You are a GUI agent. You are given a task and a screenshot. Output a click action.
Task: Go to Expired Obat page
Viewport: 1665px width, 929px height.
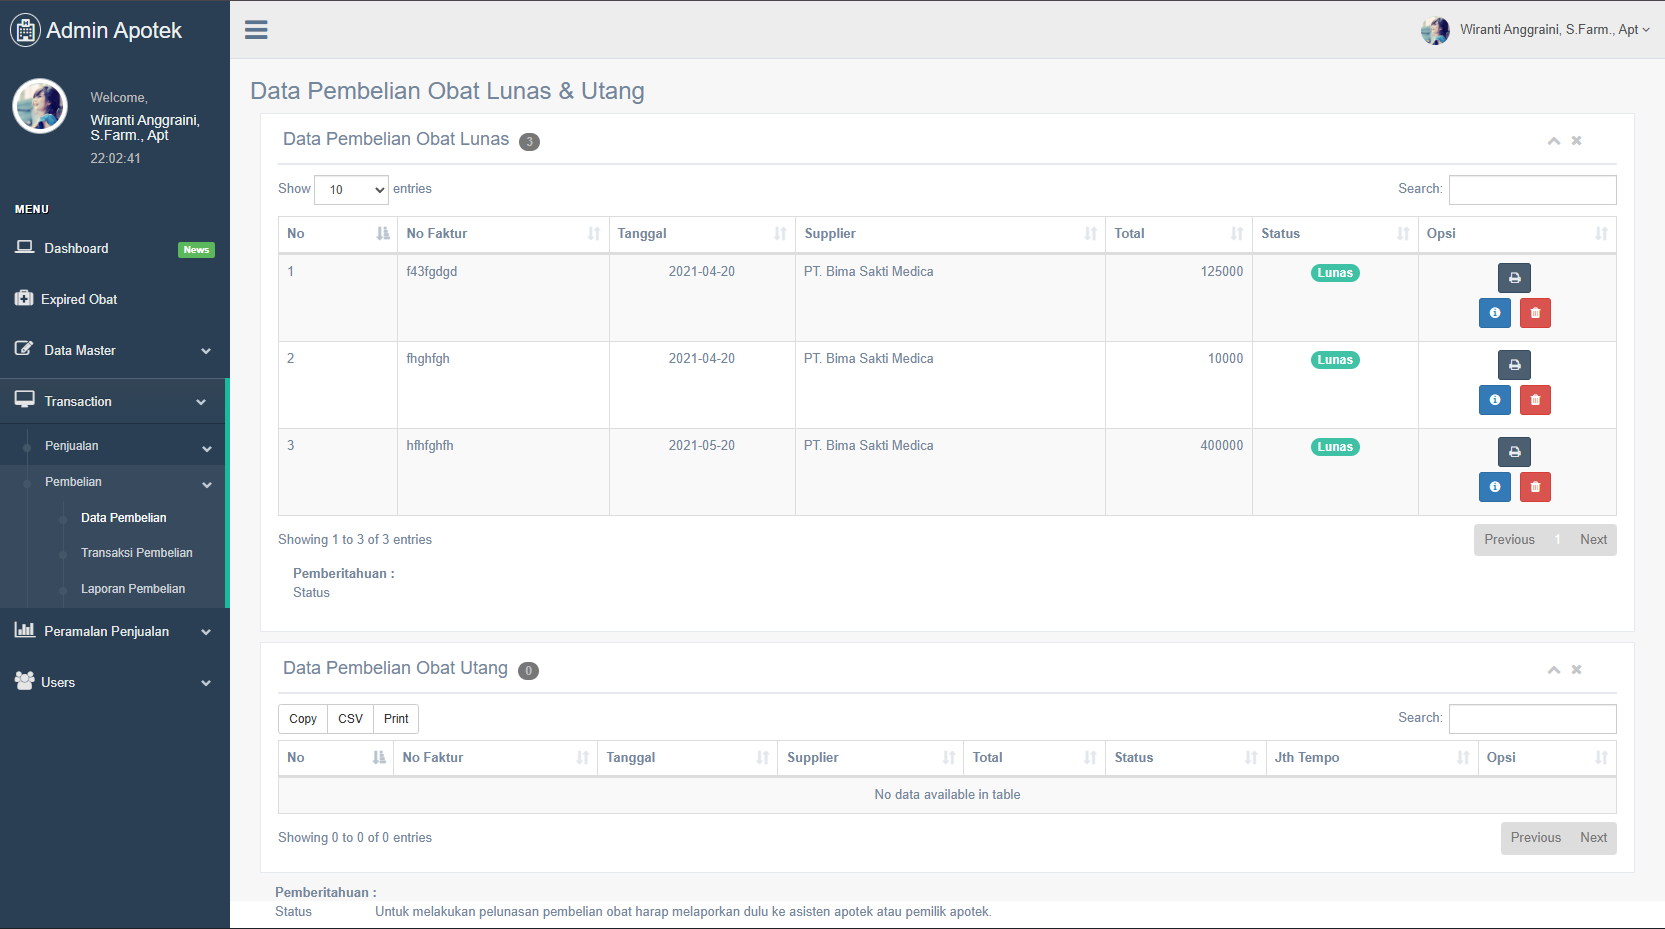click(79, 300)
